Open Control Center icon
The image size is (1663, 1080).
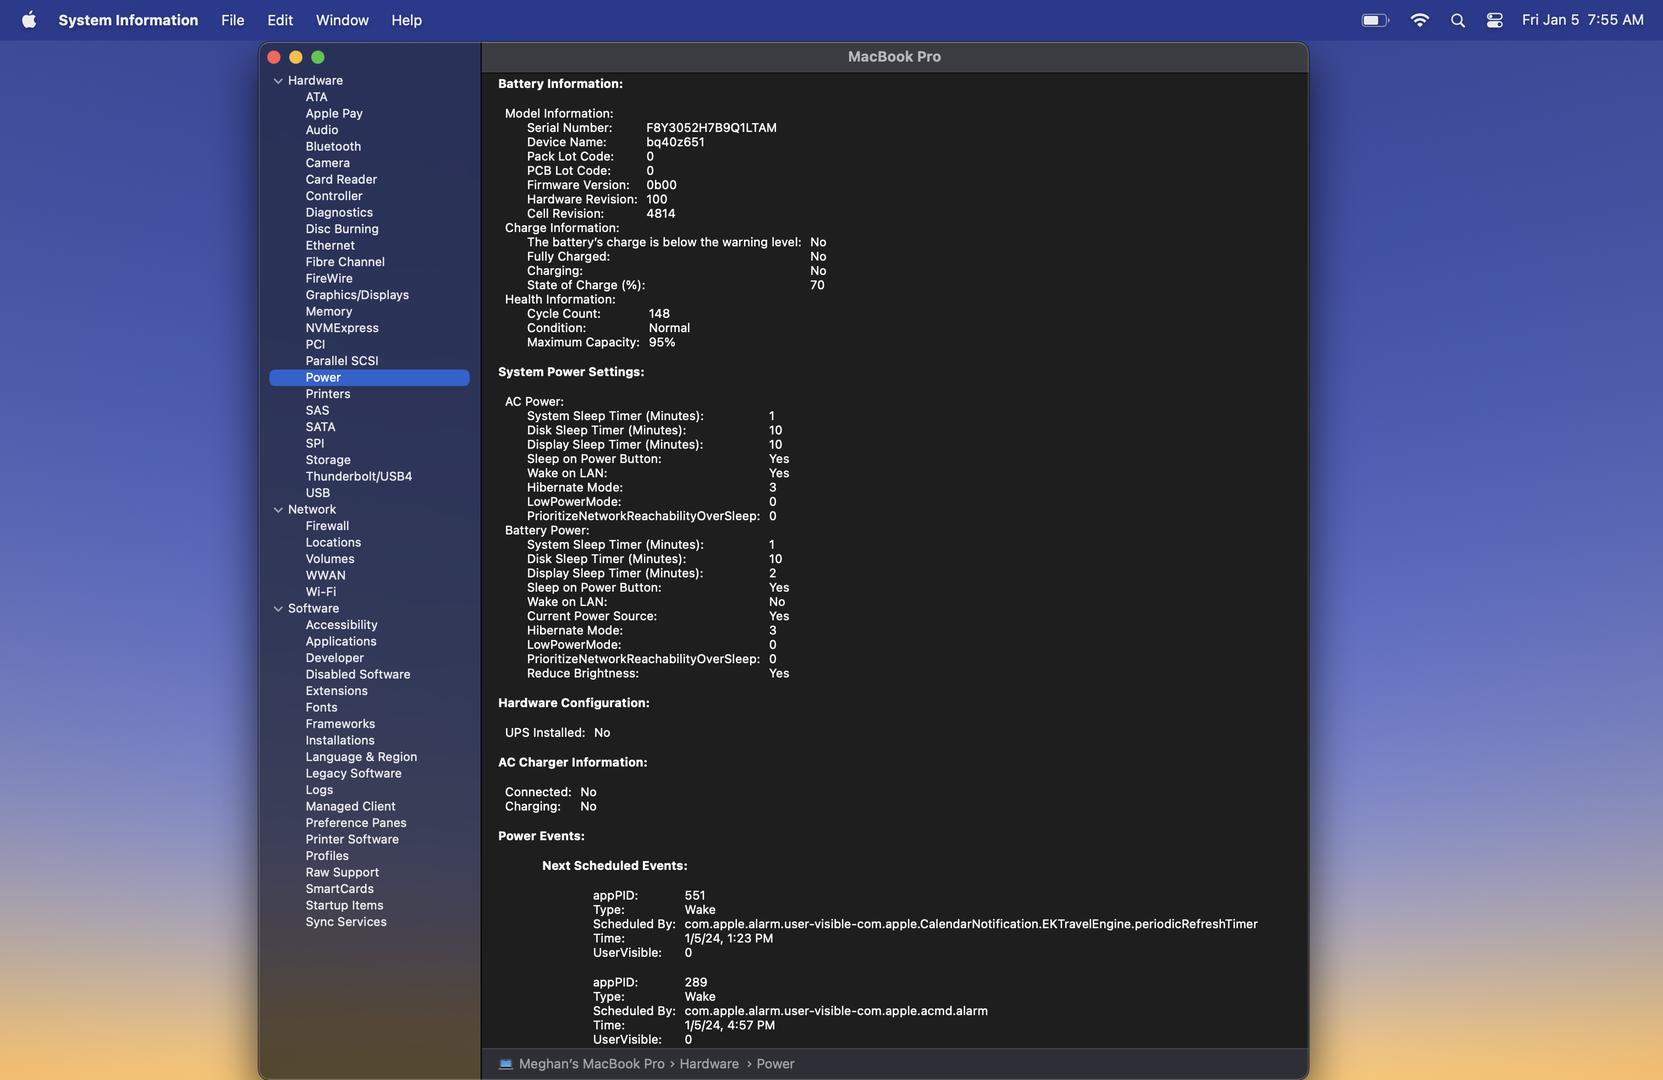tap(1494, 20)
